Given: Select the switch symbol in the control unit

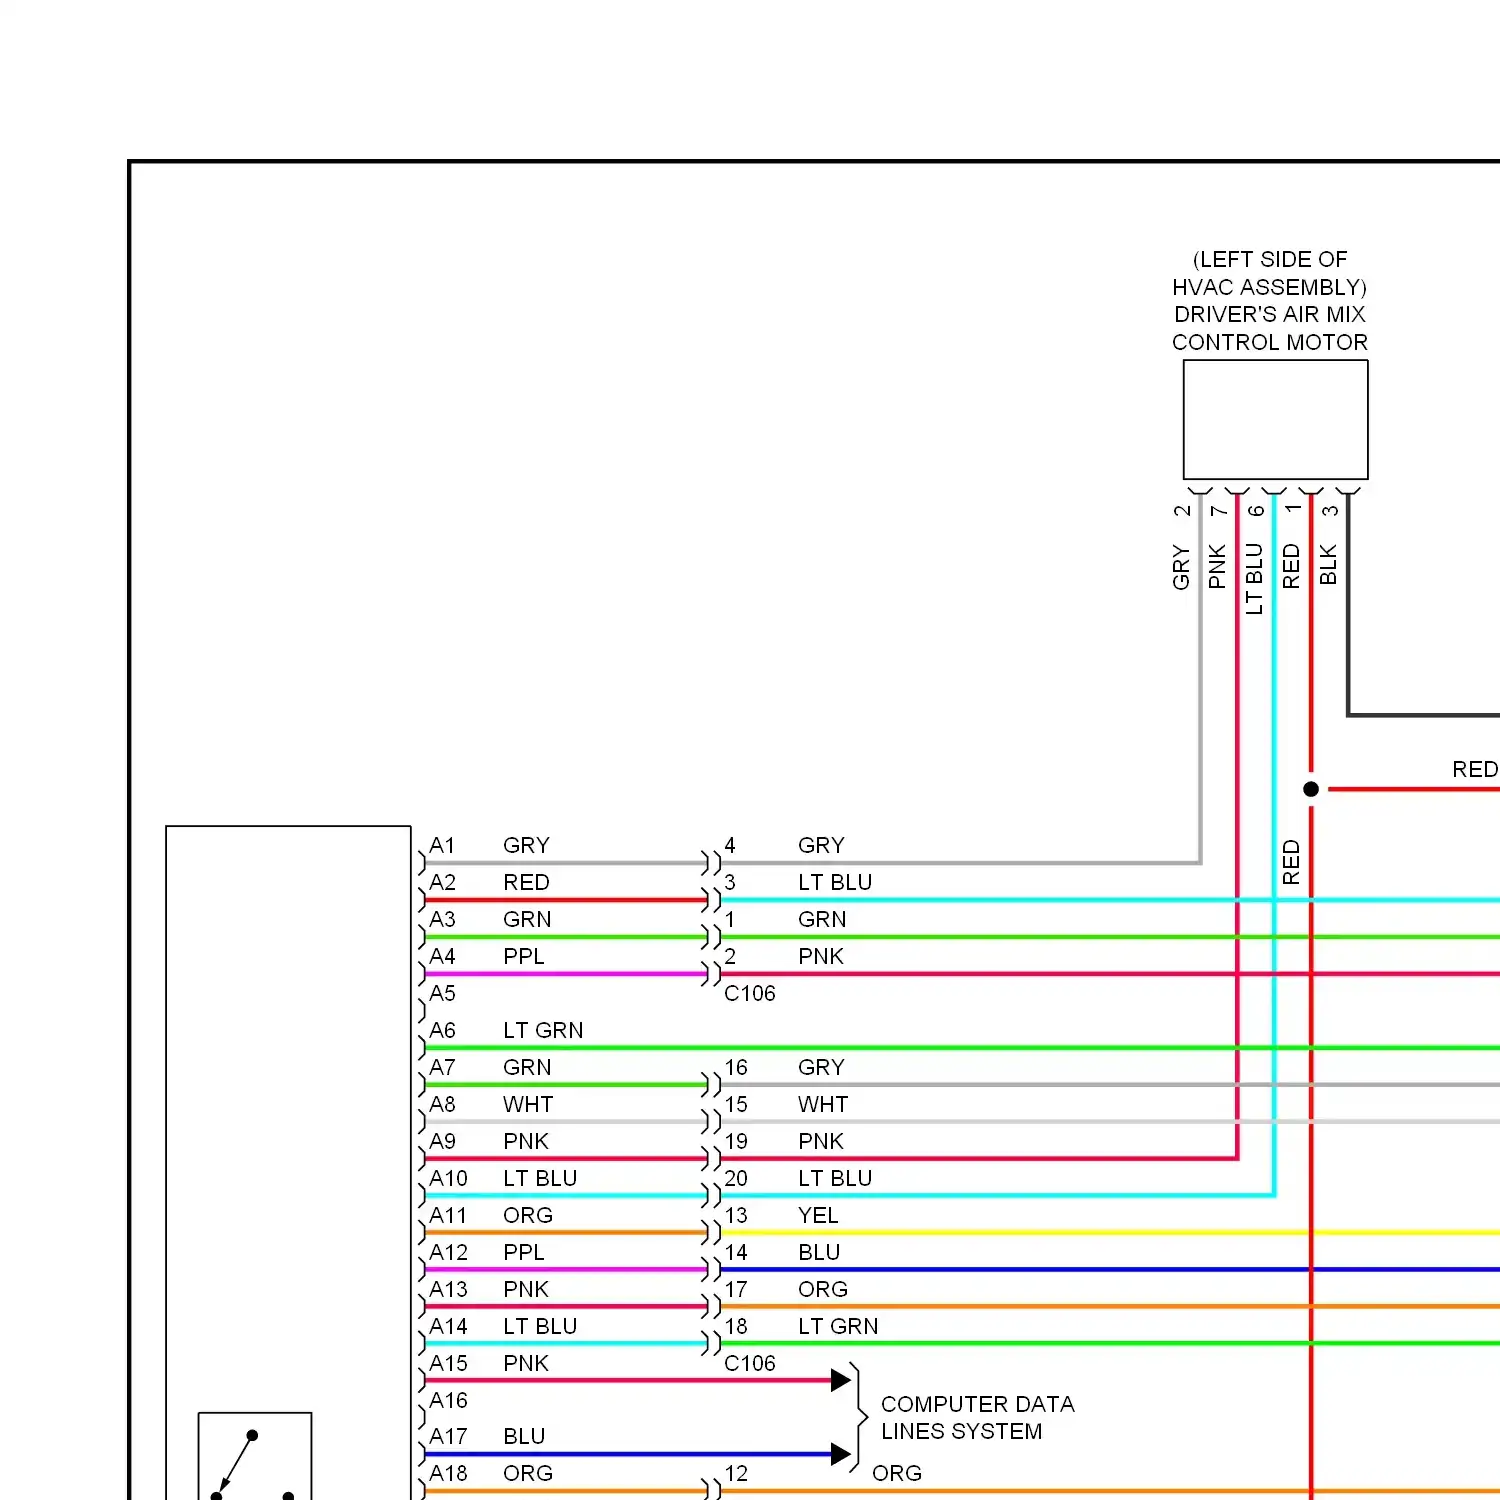Looking at the screenshot, I should click(x=255, y=1456).
